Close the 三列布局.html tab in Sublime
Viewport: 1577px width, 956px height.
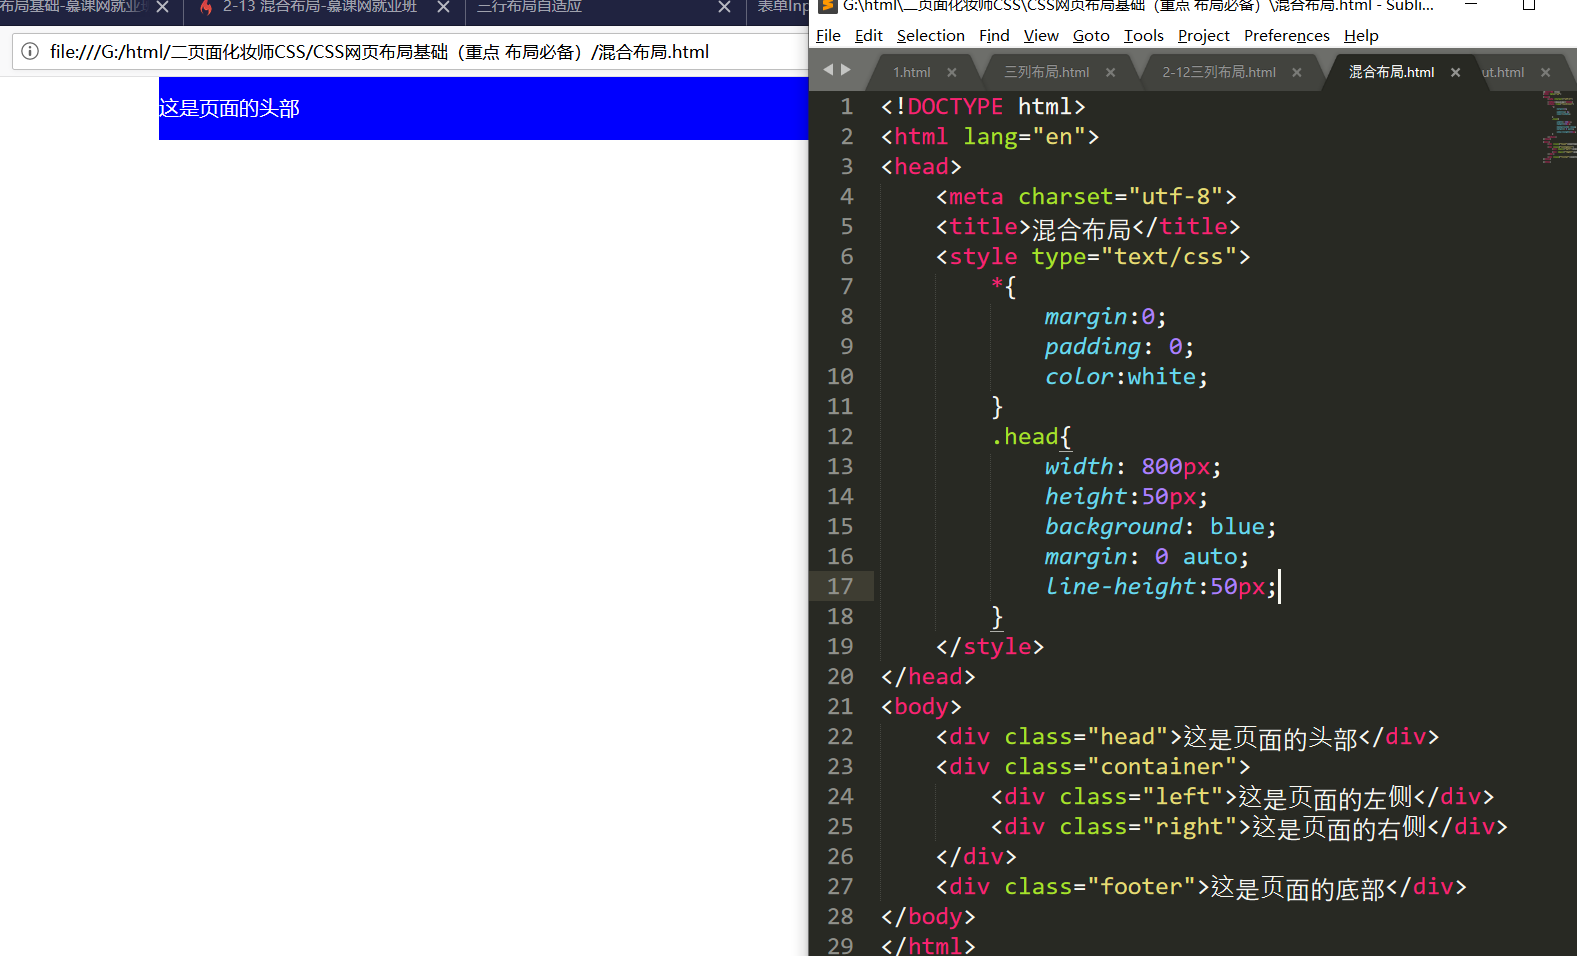[x=1110, y=72]
